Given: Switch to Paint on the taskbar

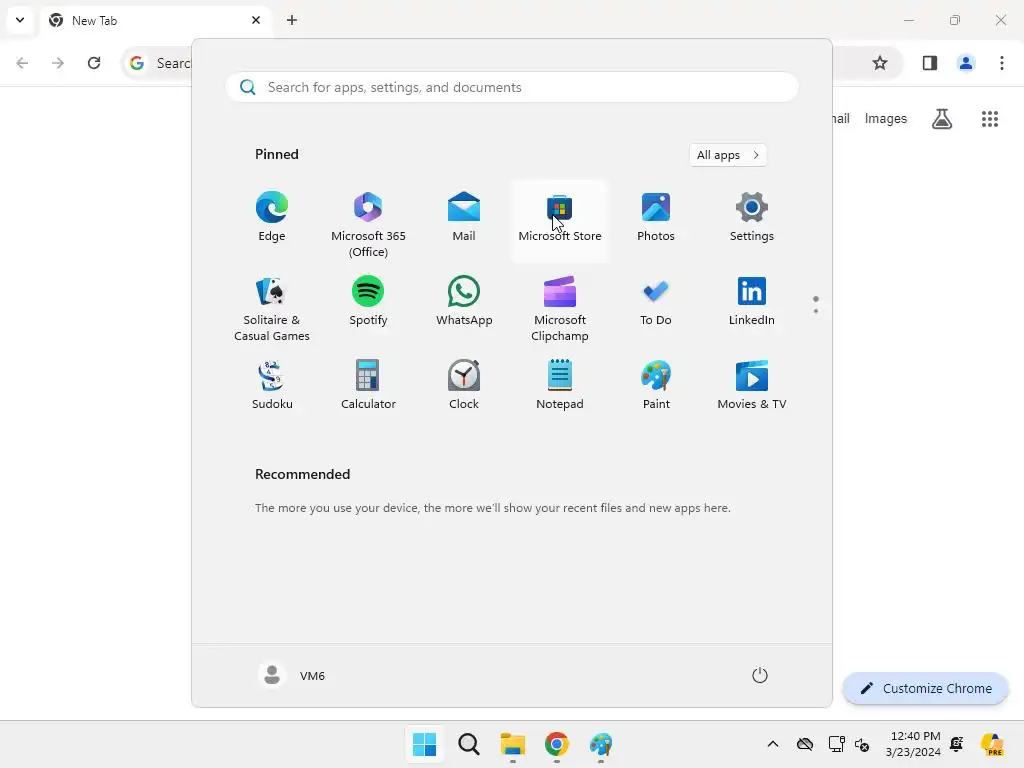Looking at the screenshot, I should coord(601,744).
